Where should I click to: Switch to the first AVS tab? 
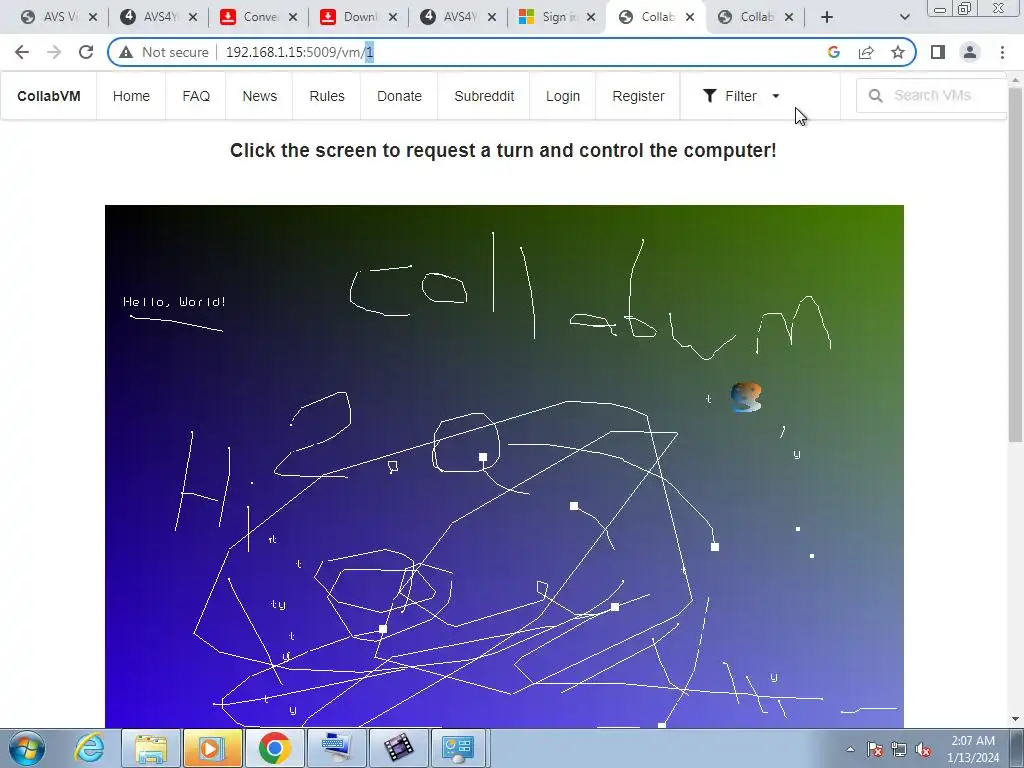point(57,17)
